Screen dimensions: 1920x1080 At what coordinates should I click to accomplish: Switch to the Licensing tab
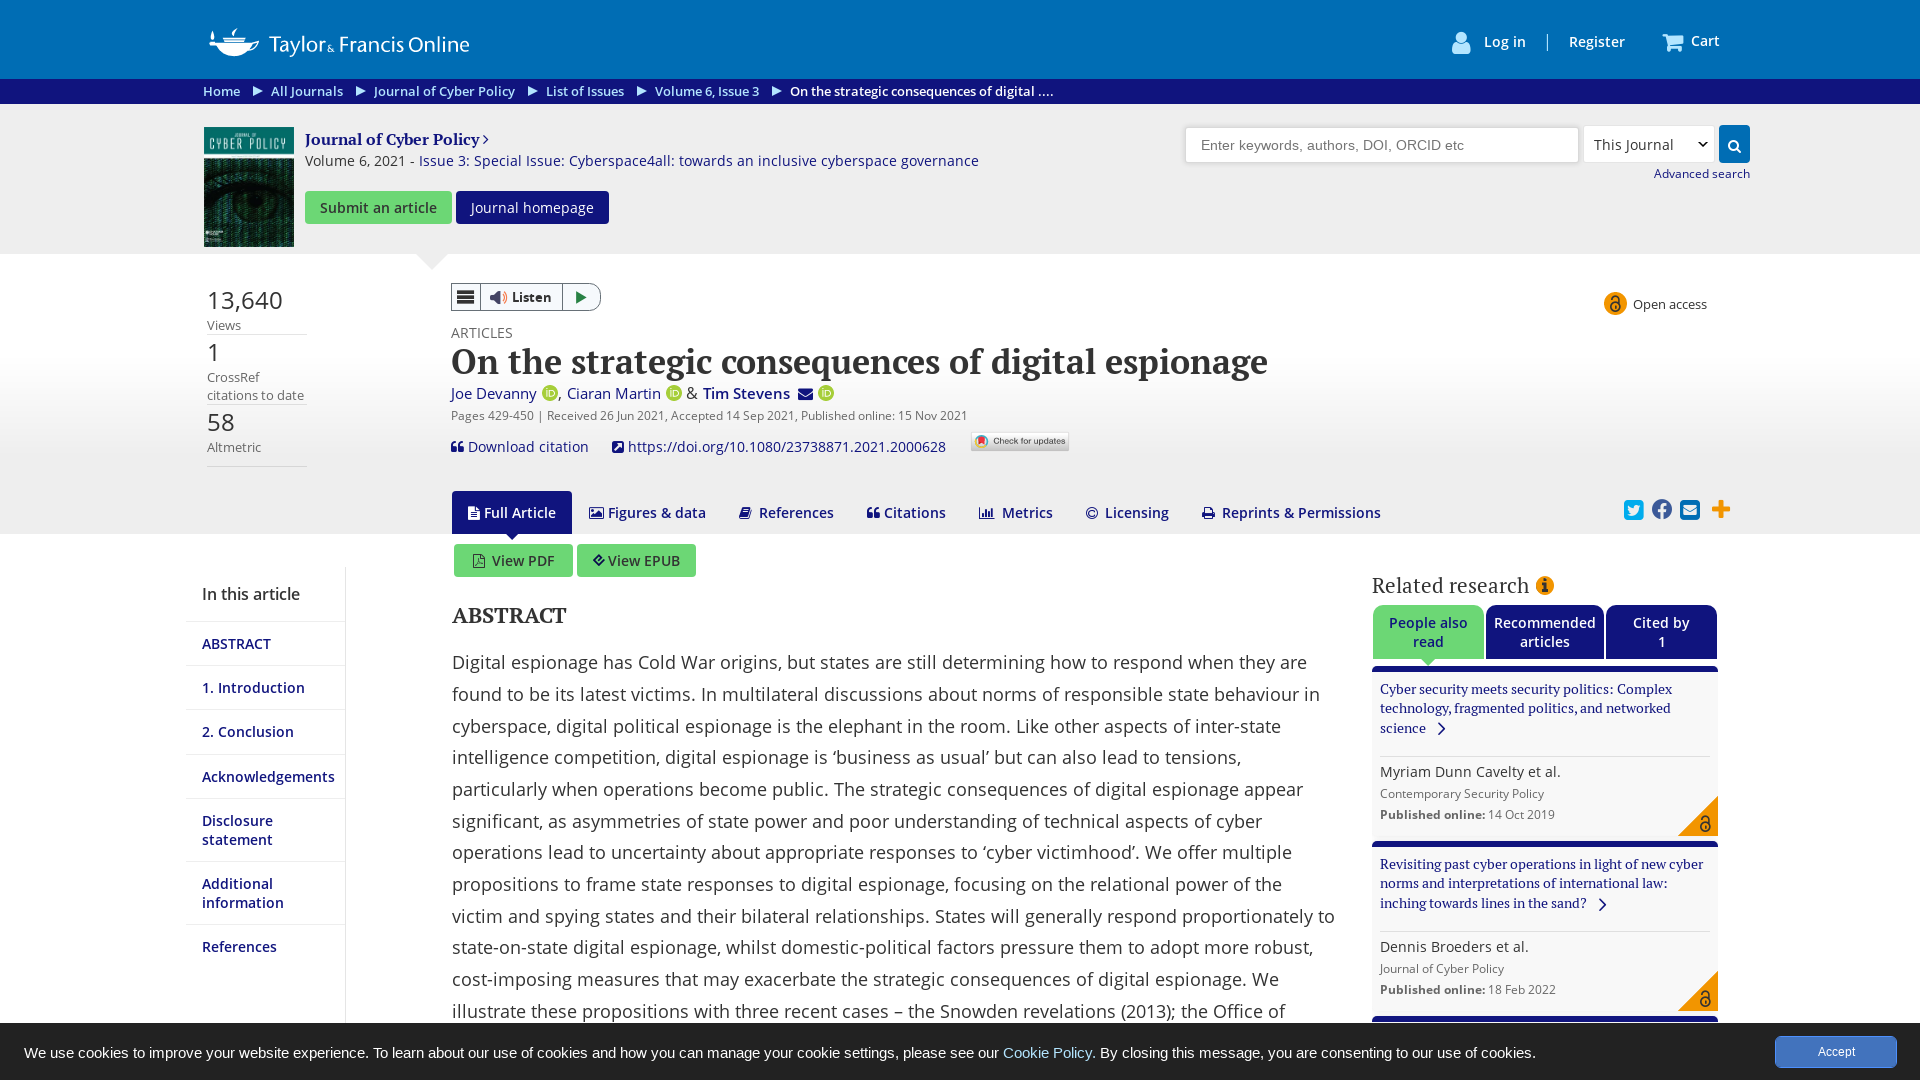point(1127,513)
